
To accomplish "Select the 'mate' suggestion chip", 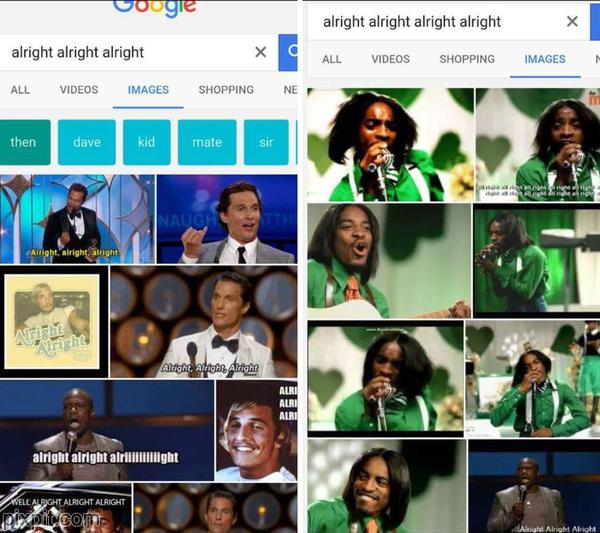I will tap(207, 142).
